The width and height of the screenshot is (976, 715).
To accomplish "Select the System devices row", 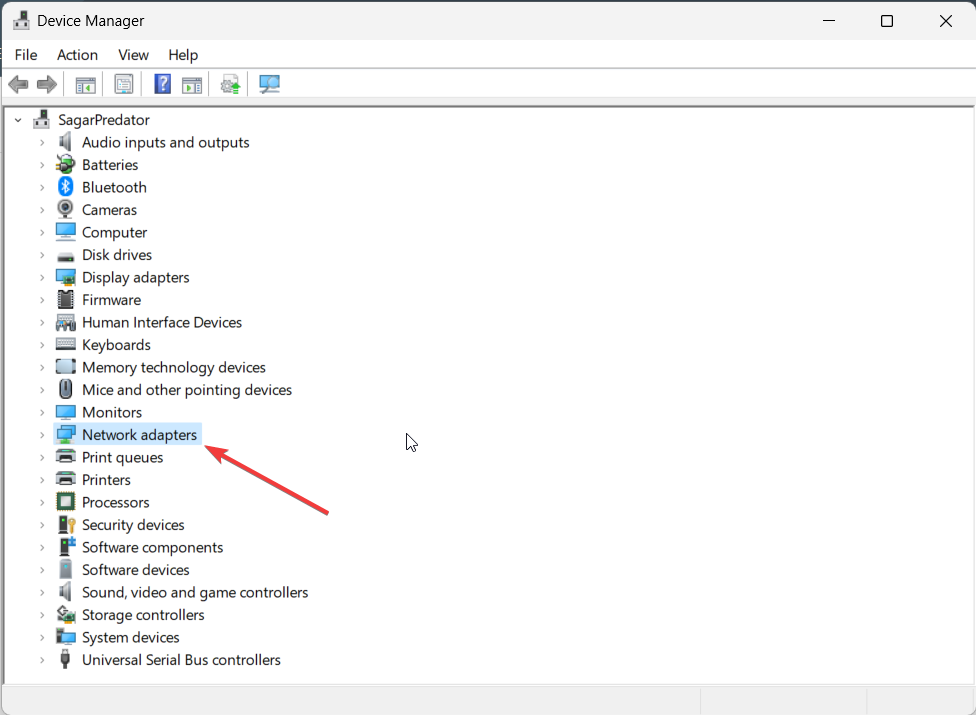I will [x=131, y=637].
